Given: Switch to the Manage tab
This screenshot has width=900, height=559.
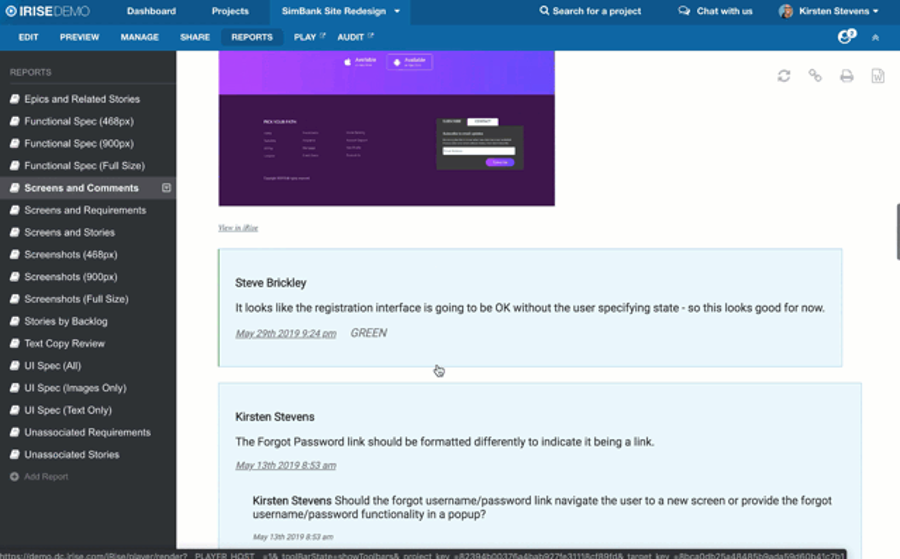Looking at the screenshot, I should pos(140,37).
